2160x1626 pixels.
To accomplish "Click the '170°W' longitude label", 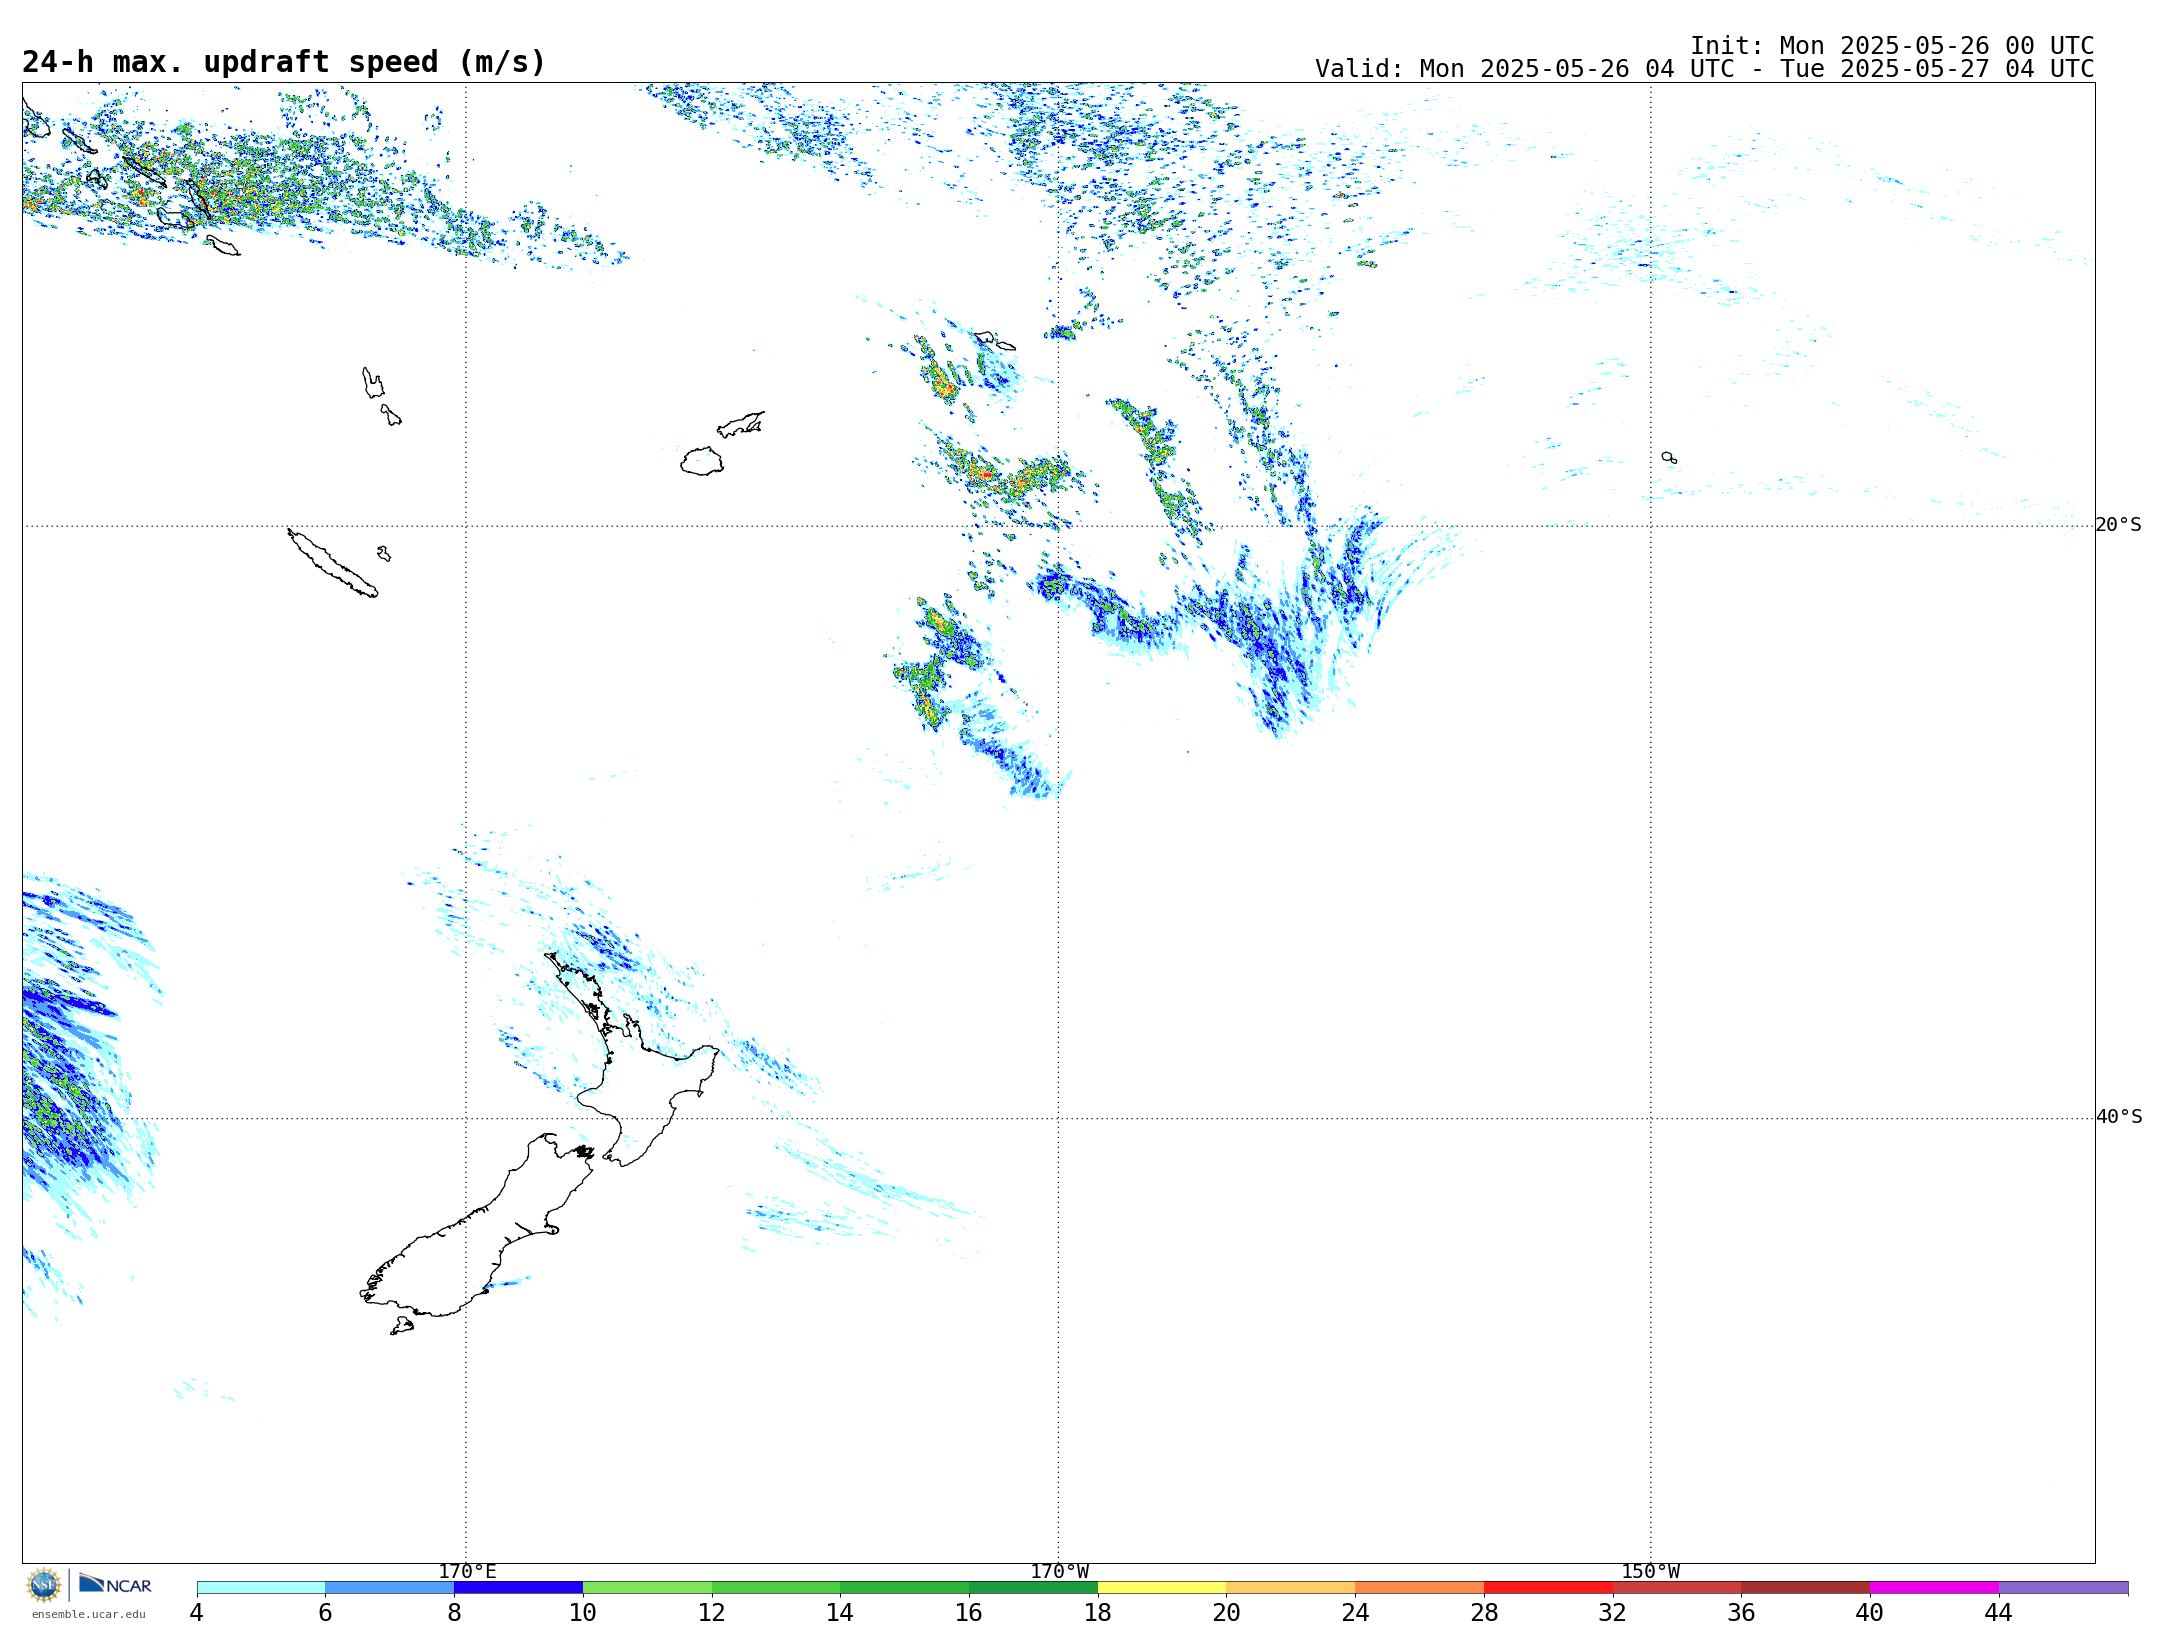I will [1059, 1571].
